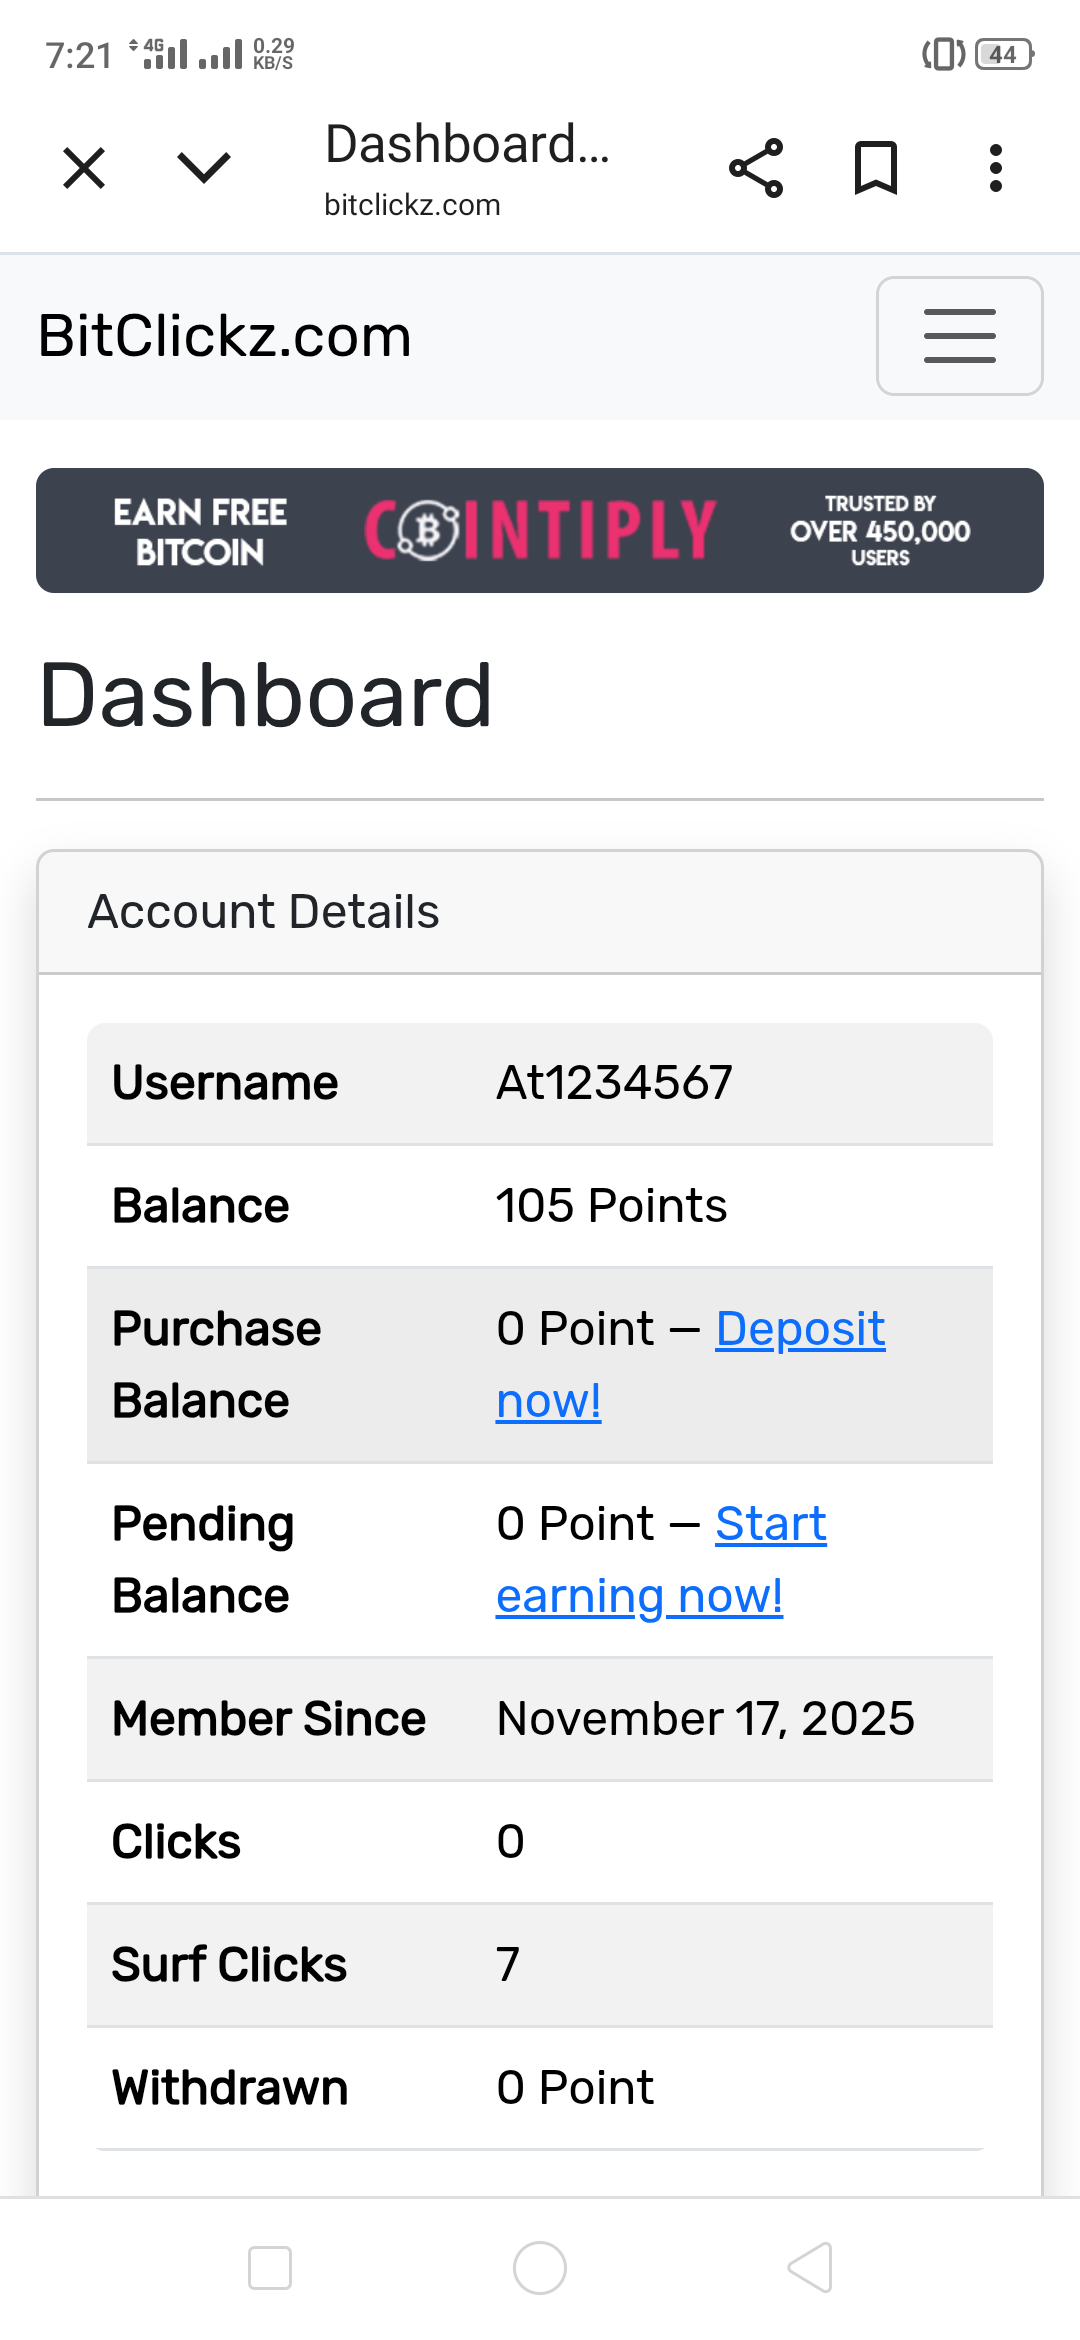Open the Cointiply earn free bitcoin banner
The height and width of the screenshot is (2340, 1080).
tap(540, 531)
